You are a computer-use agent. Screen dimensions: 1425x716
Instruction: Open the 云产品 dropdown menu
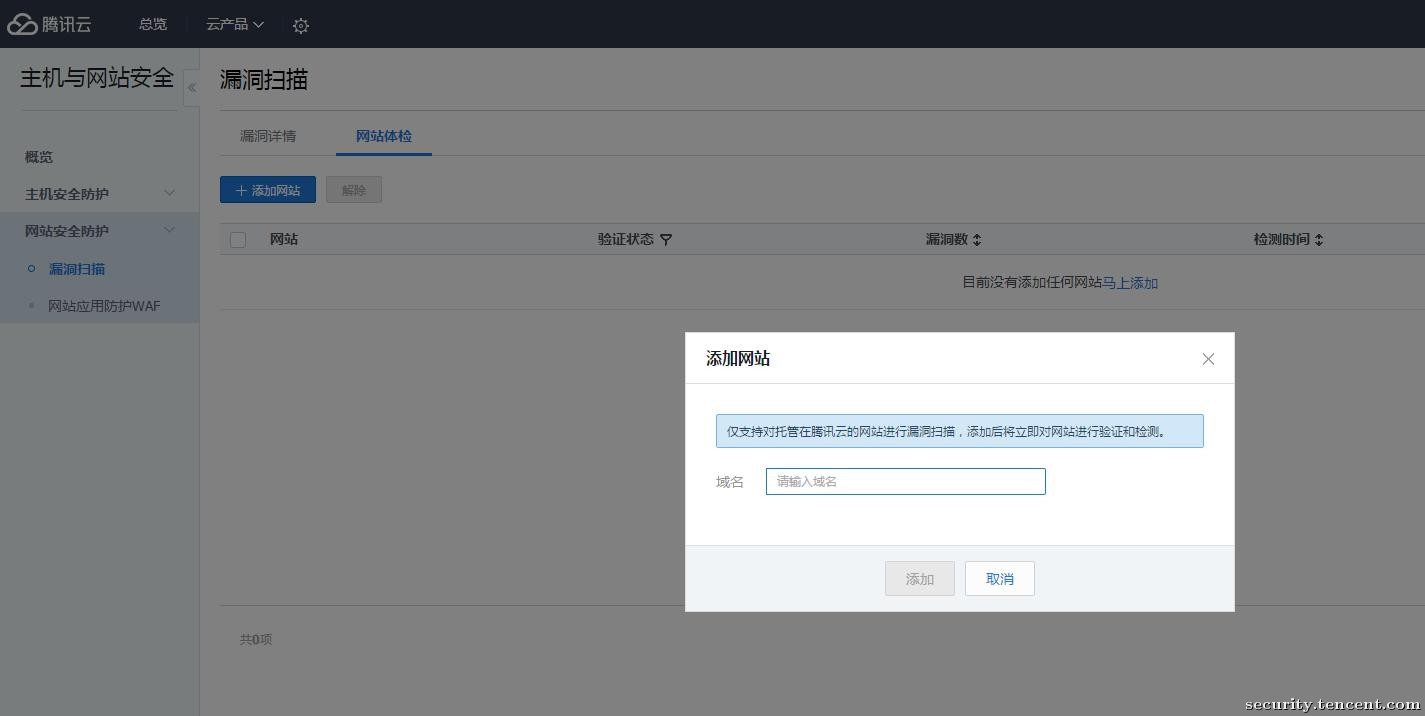(234, 25)
